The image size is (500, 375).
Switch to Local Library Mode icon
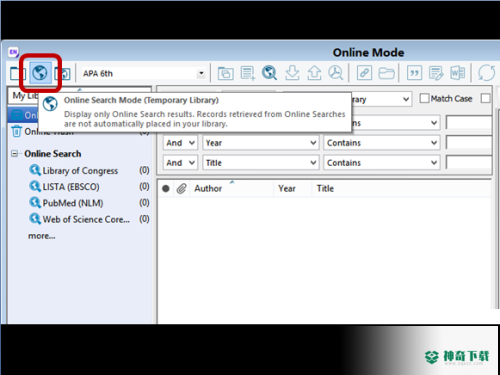coord(17,73)
